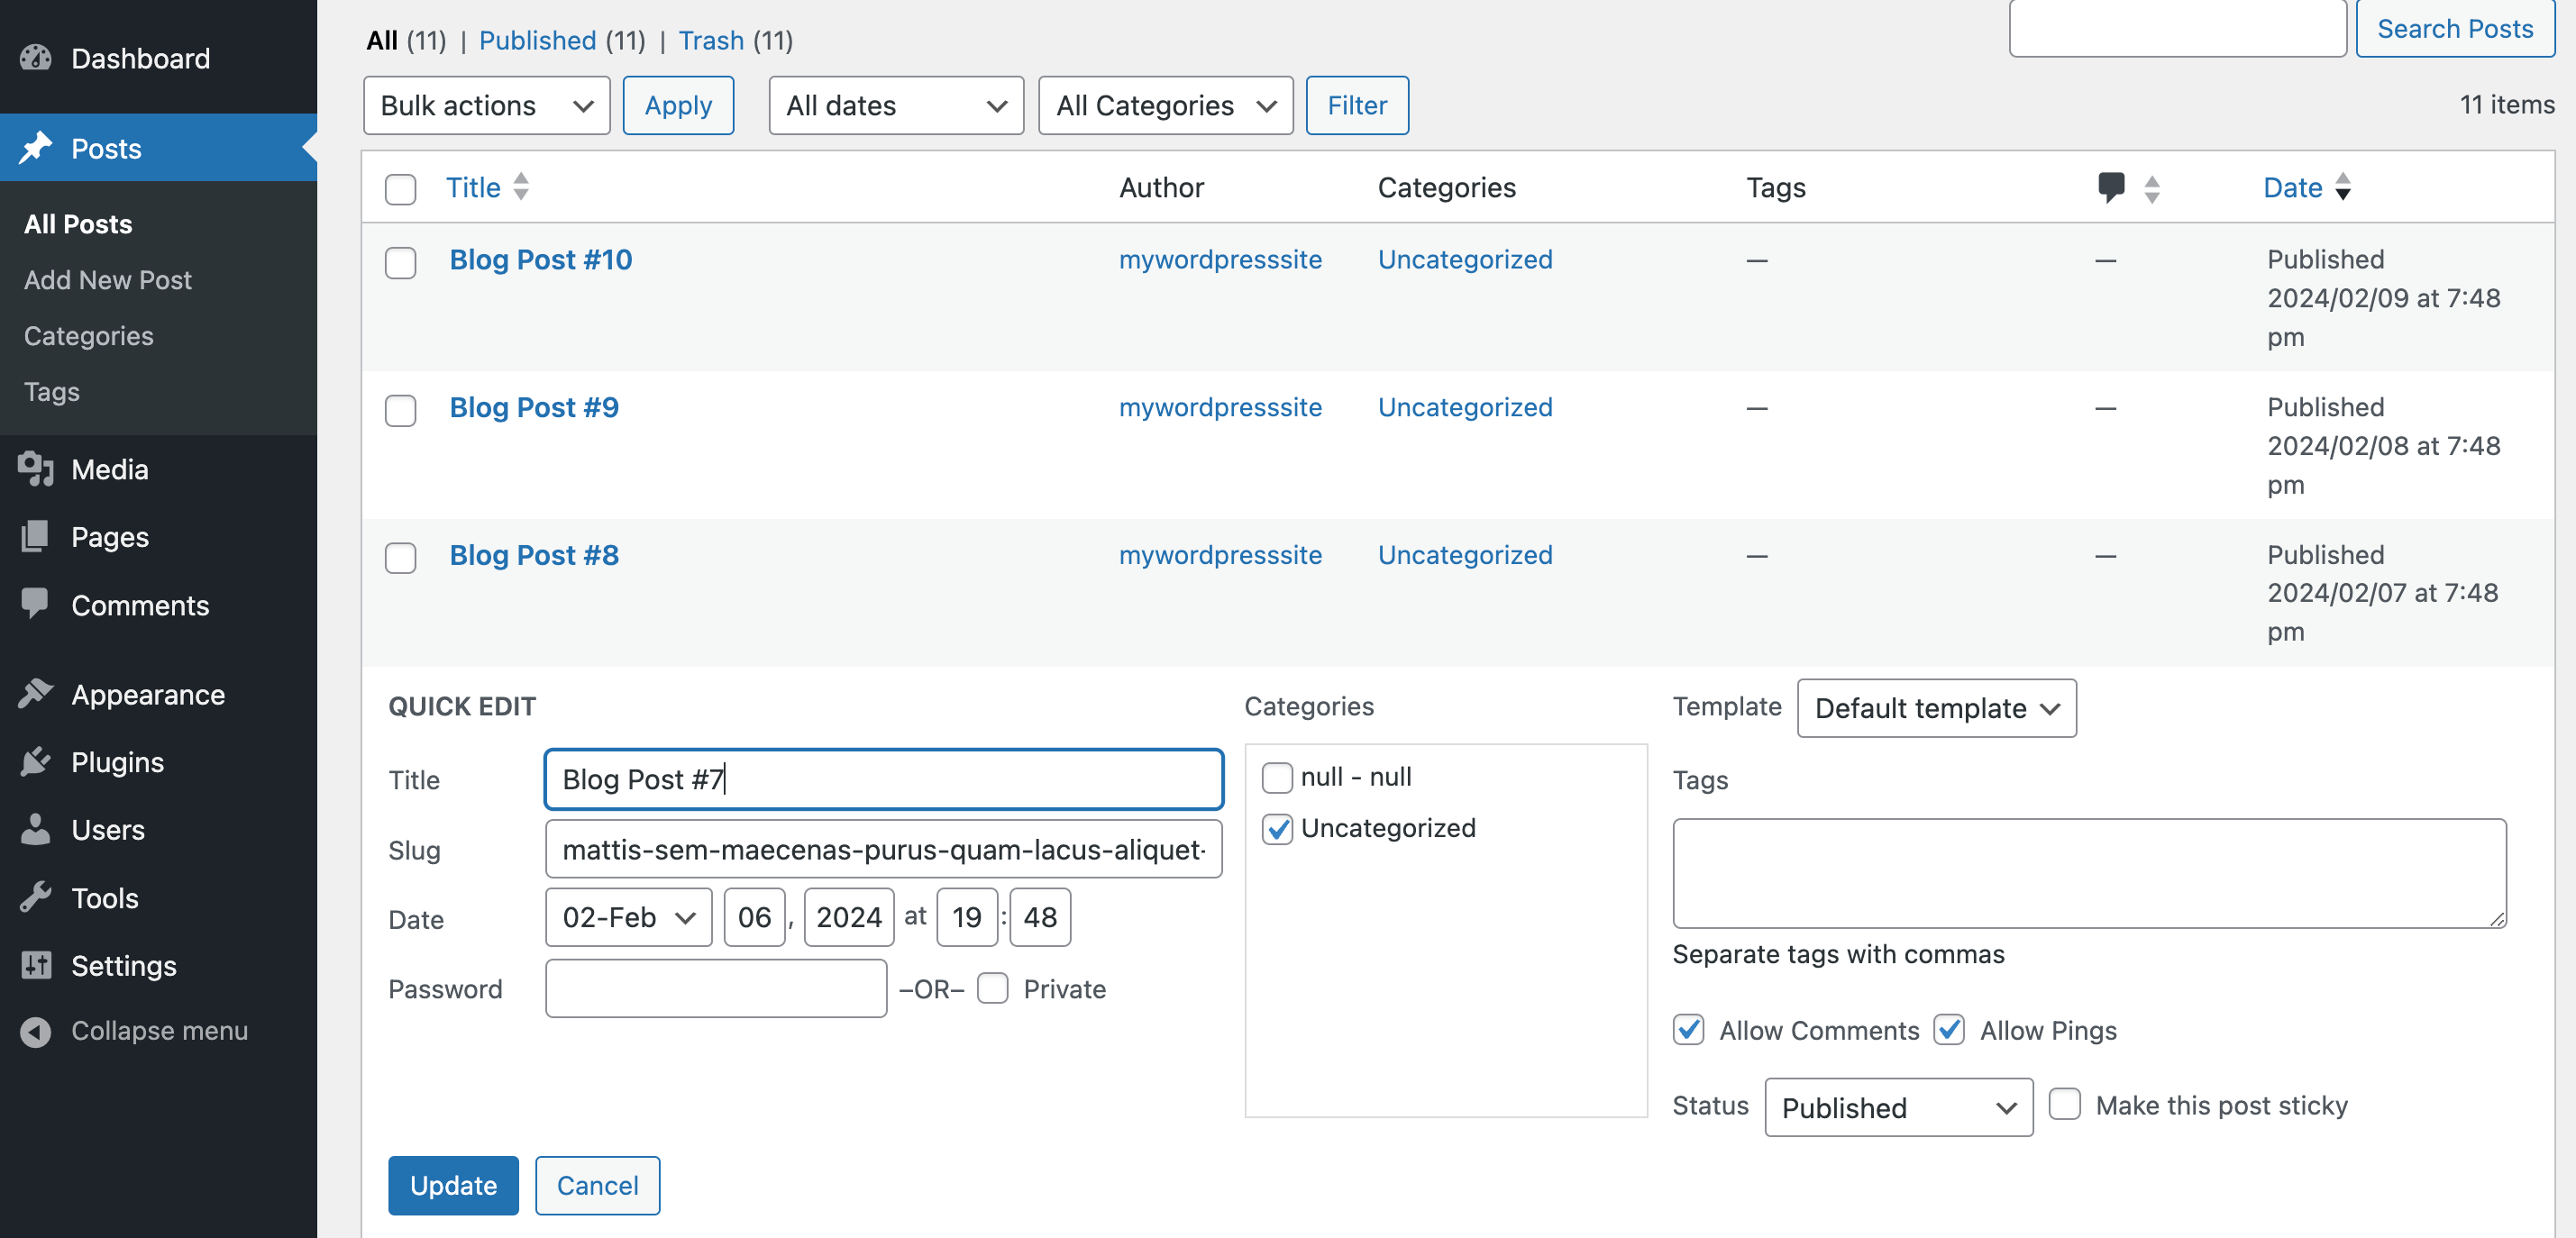Open the Default template dropdown
The height and width of the screenshot is (1238, 2576).
[1936, 708]
